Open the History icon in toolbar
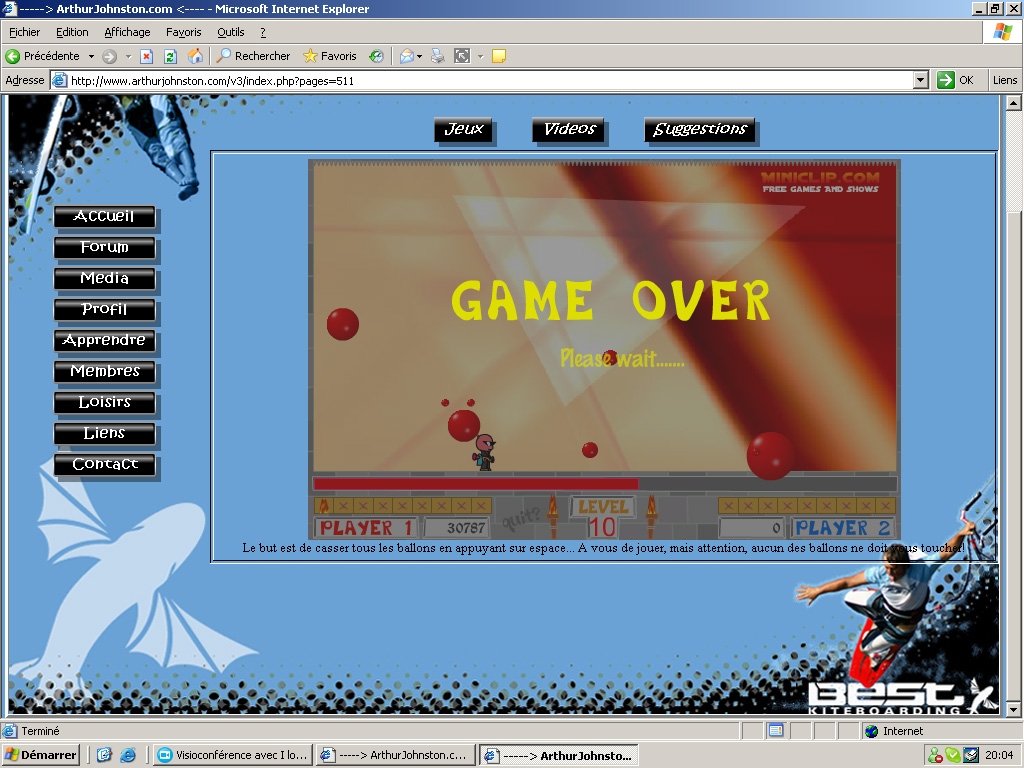The image size is (1024, 768). click(x=376, y=56)
